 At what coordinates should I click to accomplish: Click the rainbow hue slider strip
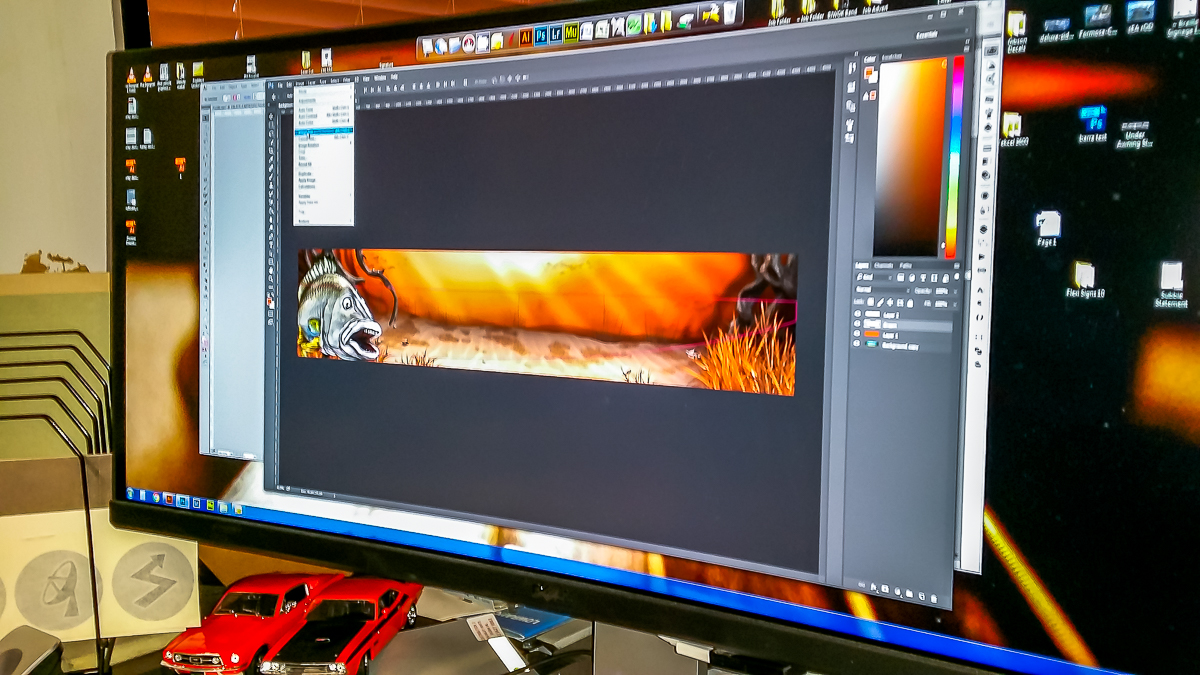pyautogui.click(x=955, y=150)
